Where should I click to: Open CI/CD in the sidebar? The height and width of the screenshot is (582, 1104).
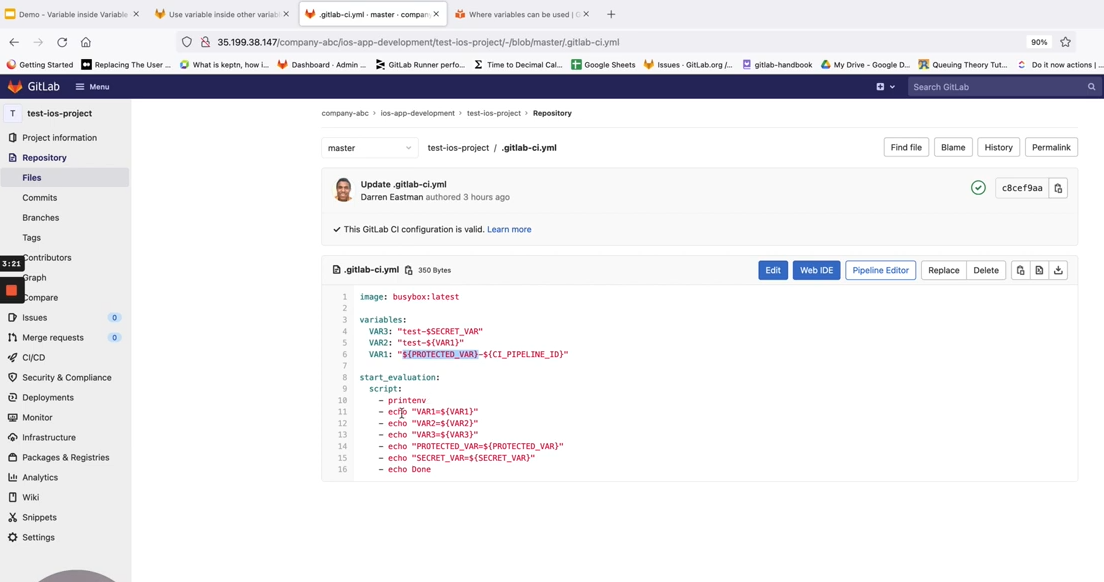pos(34,357)
